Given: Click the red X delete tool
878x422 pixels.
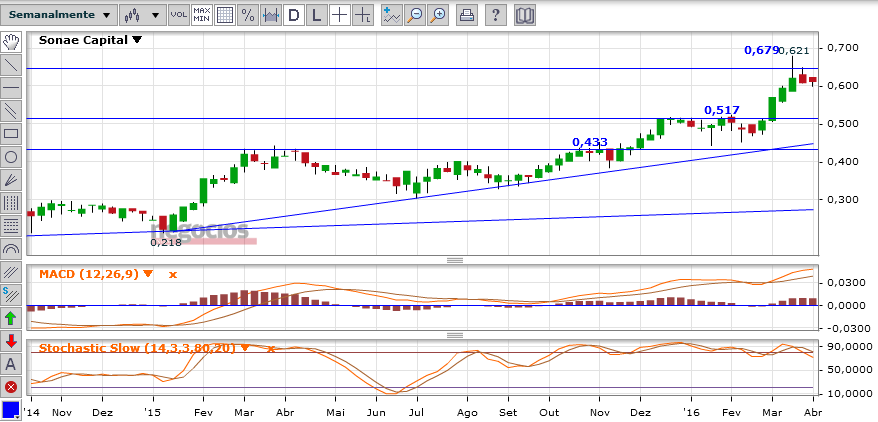Looking at the screenshot, I should click(x=11, y=387).
